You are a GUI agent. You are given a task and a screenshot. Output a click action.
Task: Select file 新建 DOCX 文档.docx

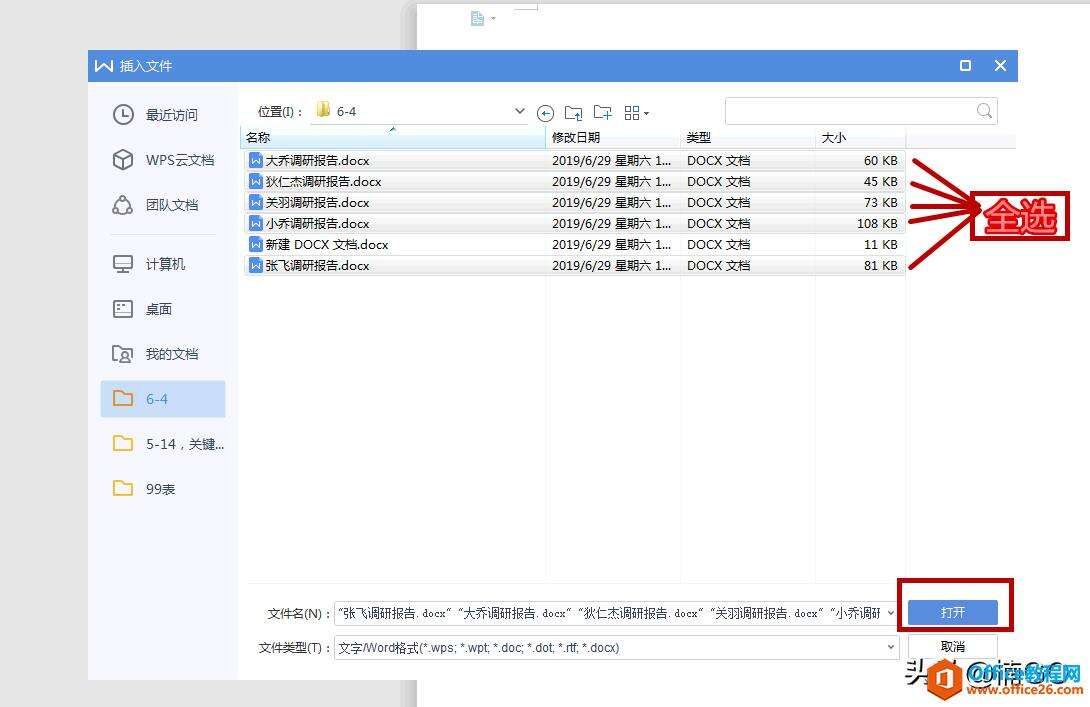tap(574, 245)
